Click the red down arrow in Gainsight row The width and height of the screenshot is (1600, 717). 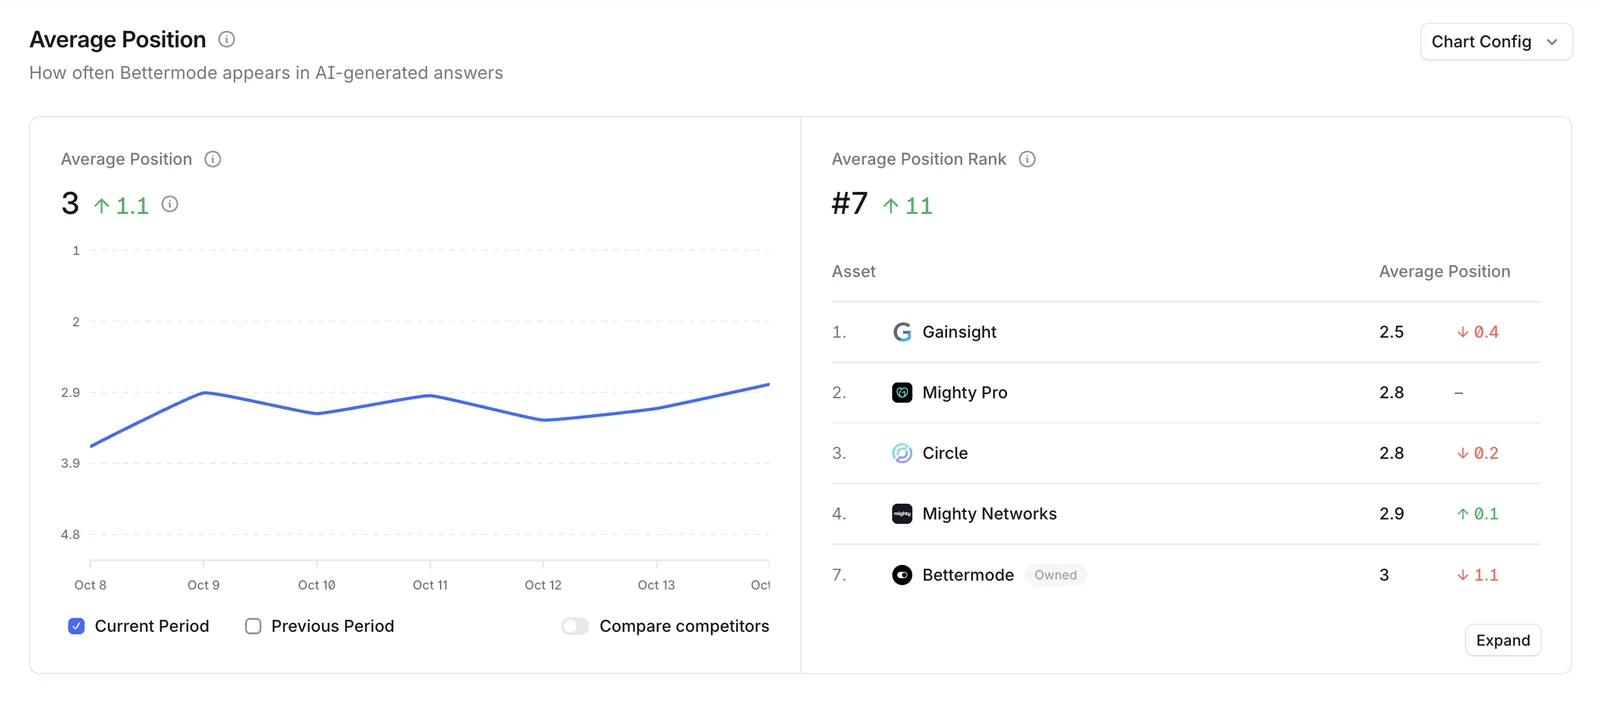[x=1463, y=332]
